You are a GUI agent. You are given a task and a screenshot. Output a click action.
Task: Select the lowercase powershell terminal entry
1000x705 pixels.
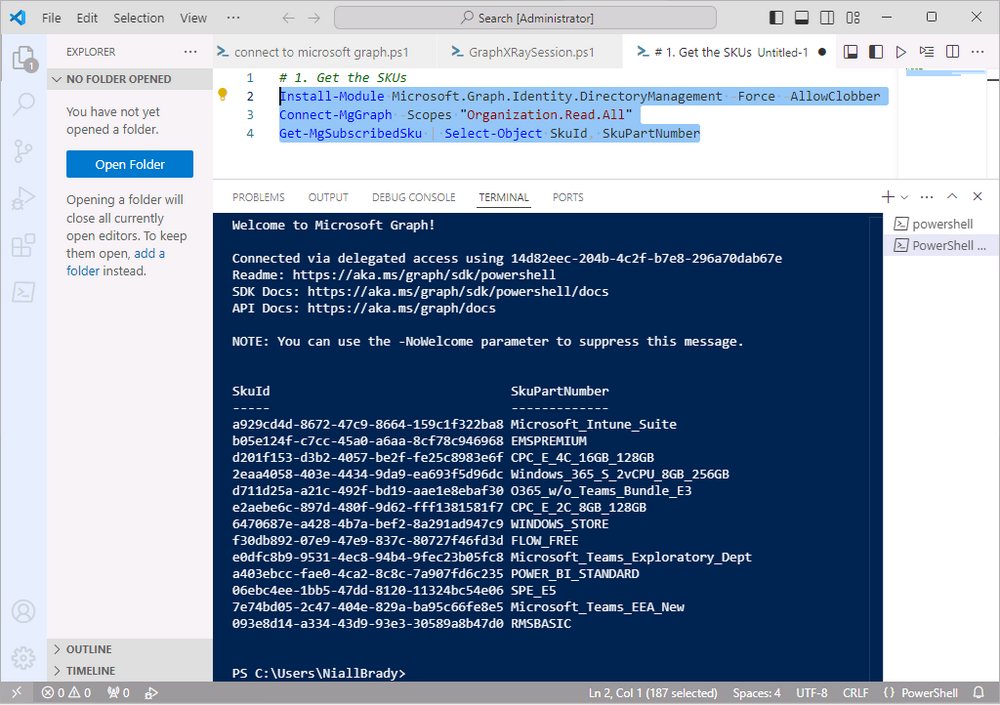pyautogui.click(x=941, y=224)
